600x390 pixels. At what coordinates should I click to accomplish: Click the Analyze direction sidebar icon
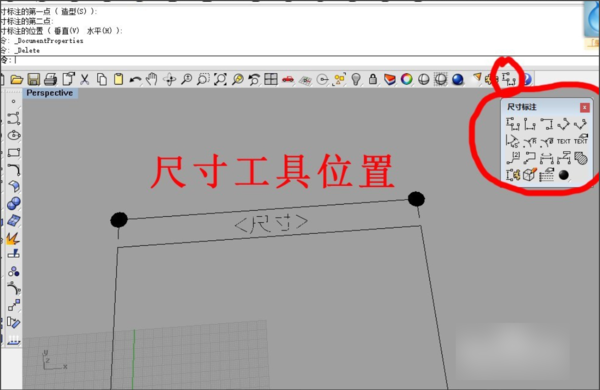[13, 323]
